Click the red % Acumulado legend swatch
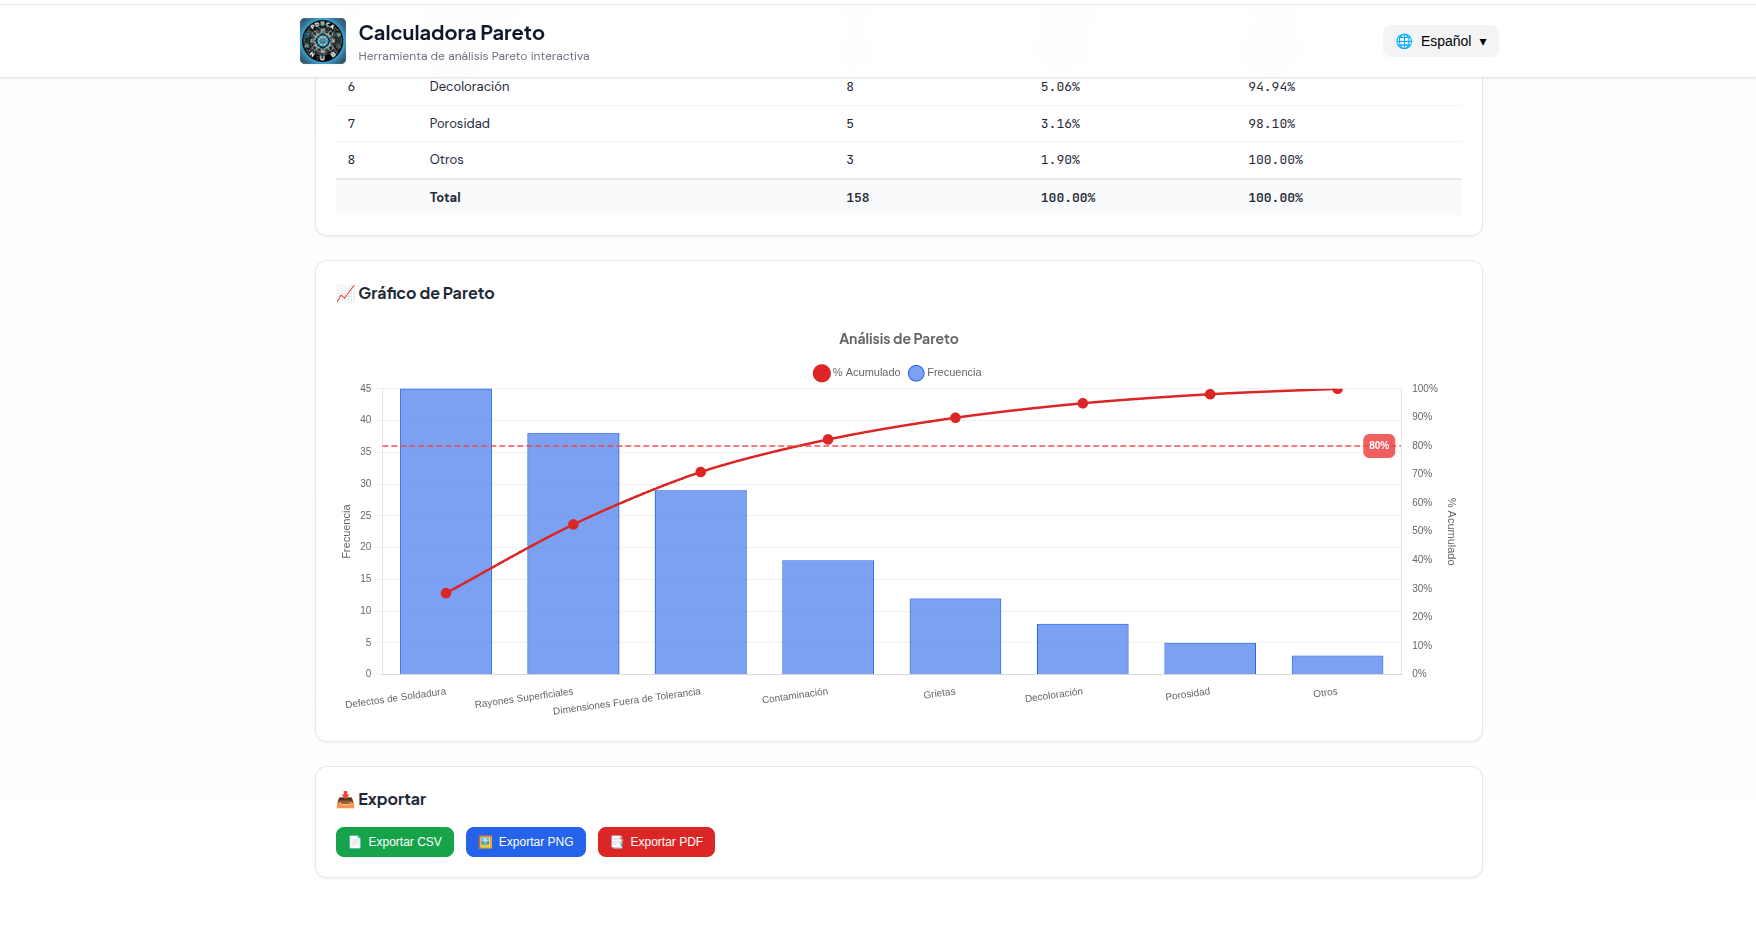Viewport: 1756px width, 942px height. 822,373
